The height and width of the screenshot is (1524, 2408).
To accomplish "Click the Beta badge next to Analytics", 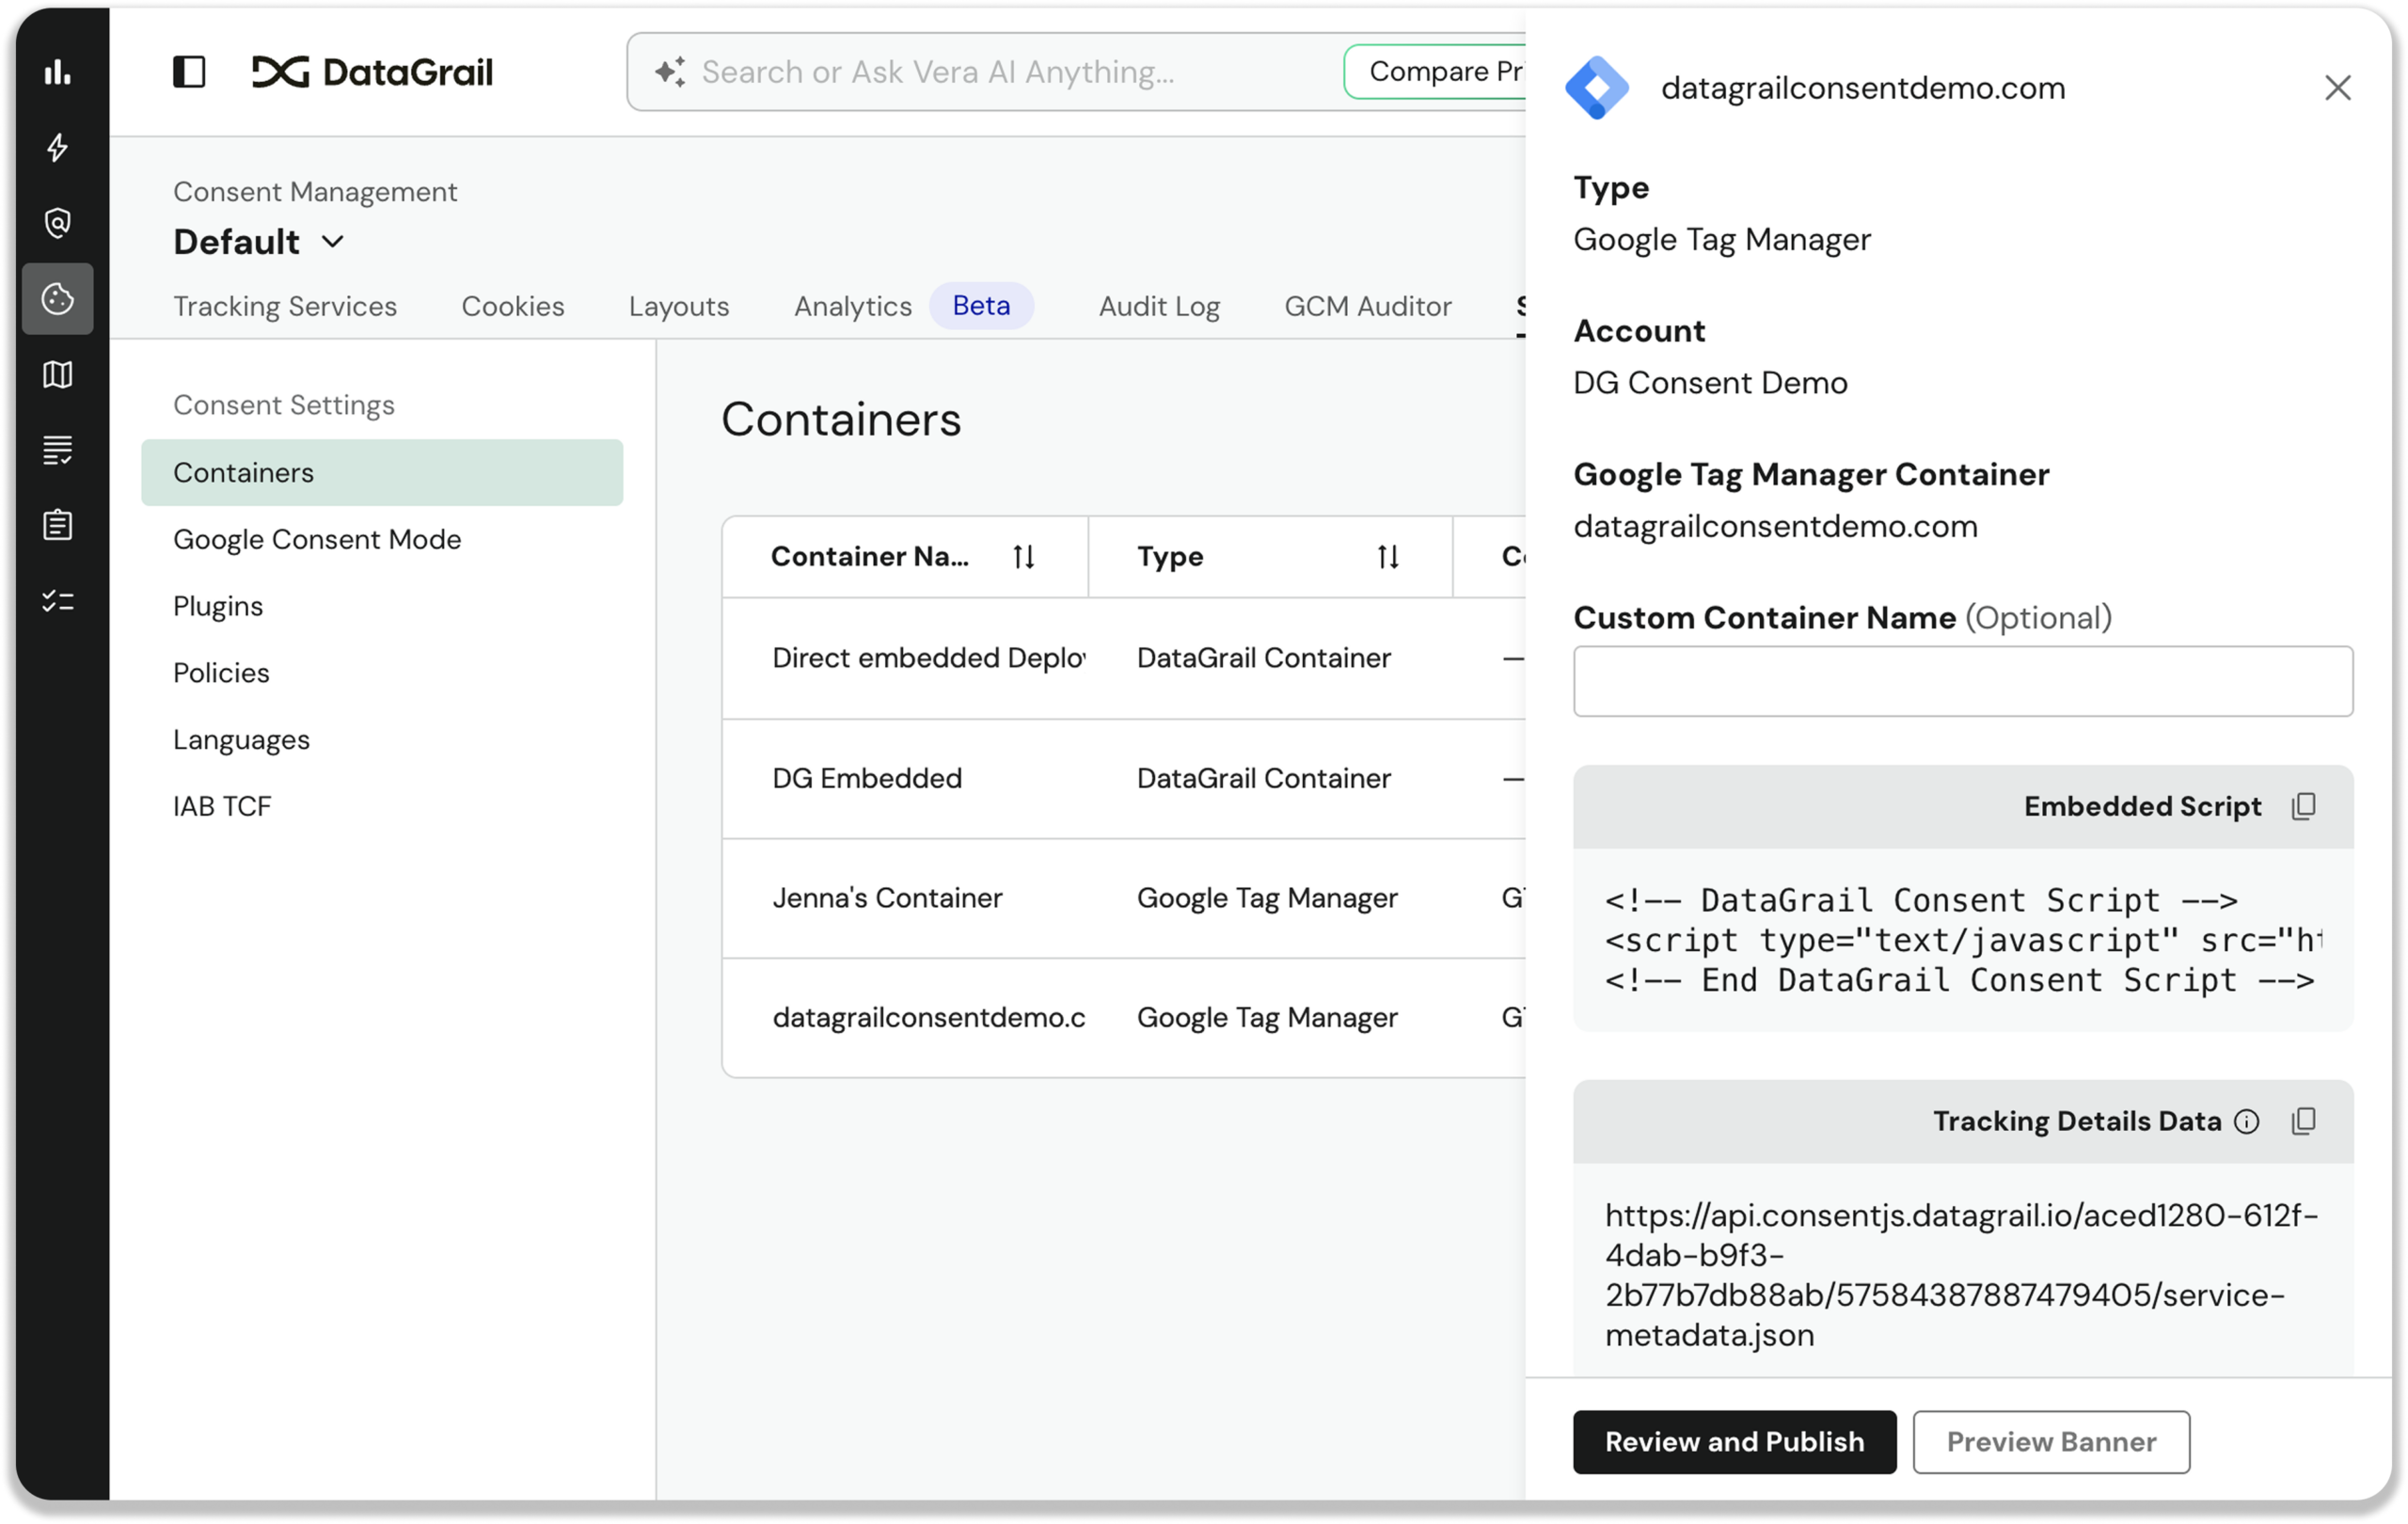I will click(x=981, y=306).
